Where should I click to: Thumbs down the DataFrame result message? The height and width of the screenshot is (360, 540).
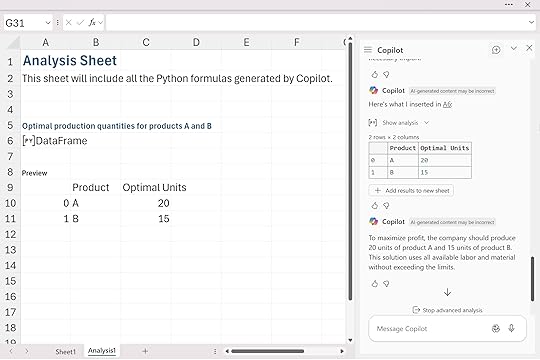click(x=386, y=206)
